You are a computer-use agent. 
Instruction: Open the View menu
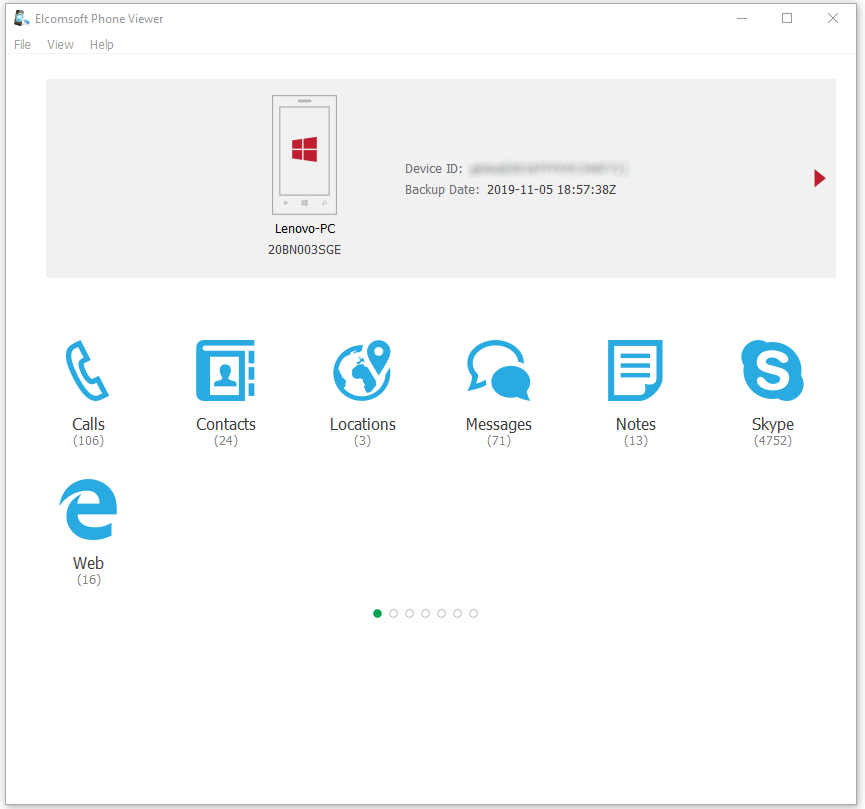pyautogui.click(x=60, y=44)
